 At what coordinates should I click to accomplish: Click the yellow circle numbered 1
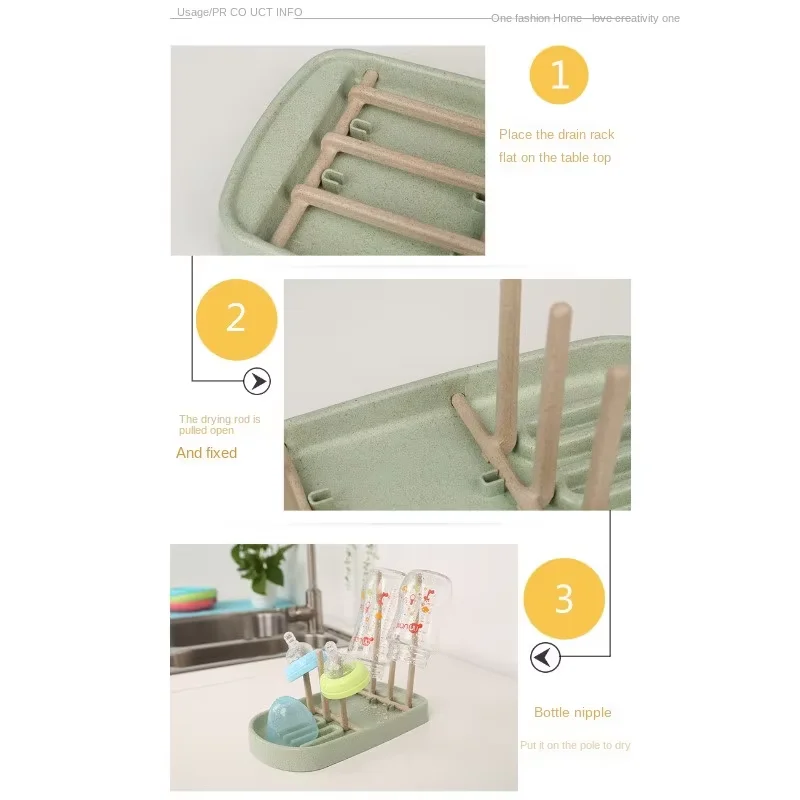click(x=559, y=75)
